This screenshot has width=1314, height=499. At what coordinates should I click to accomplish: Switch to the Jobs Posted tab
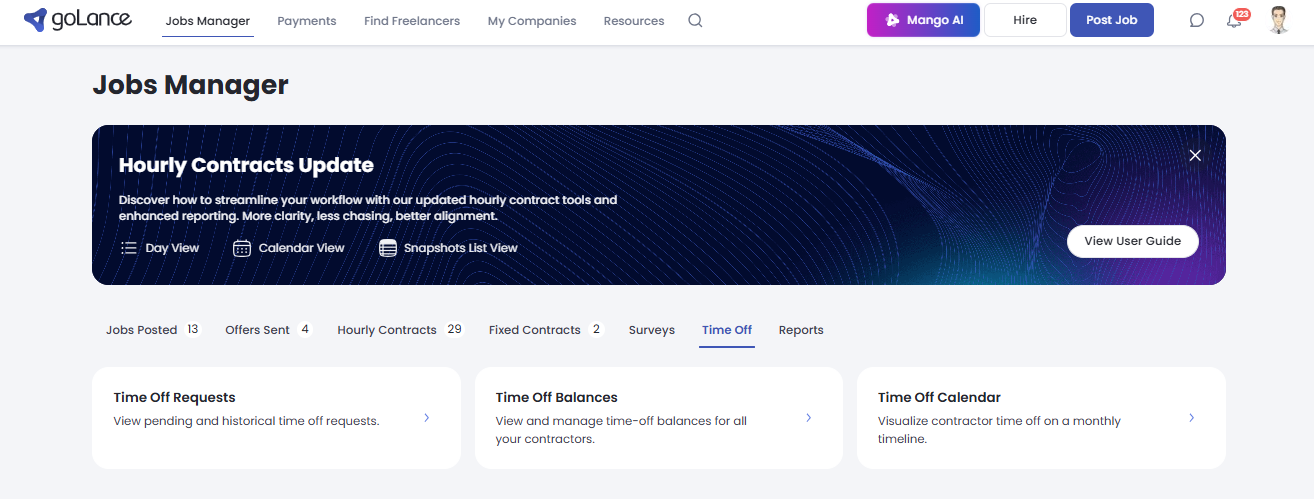(x=141, y=330)
